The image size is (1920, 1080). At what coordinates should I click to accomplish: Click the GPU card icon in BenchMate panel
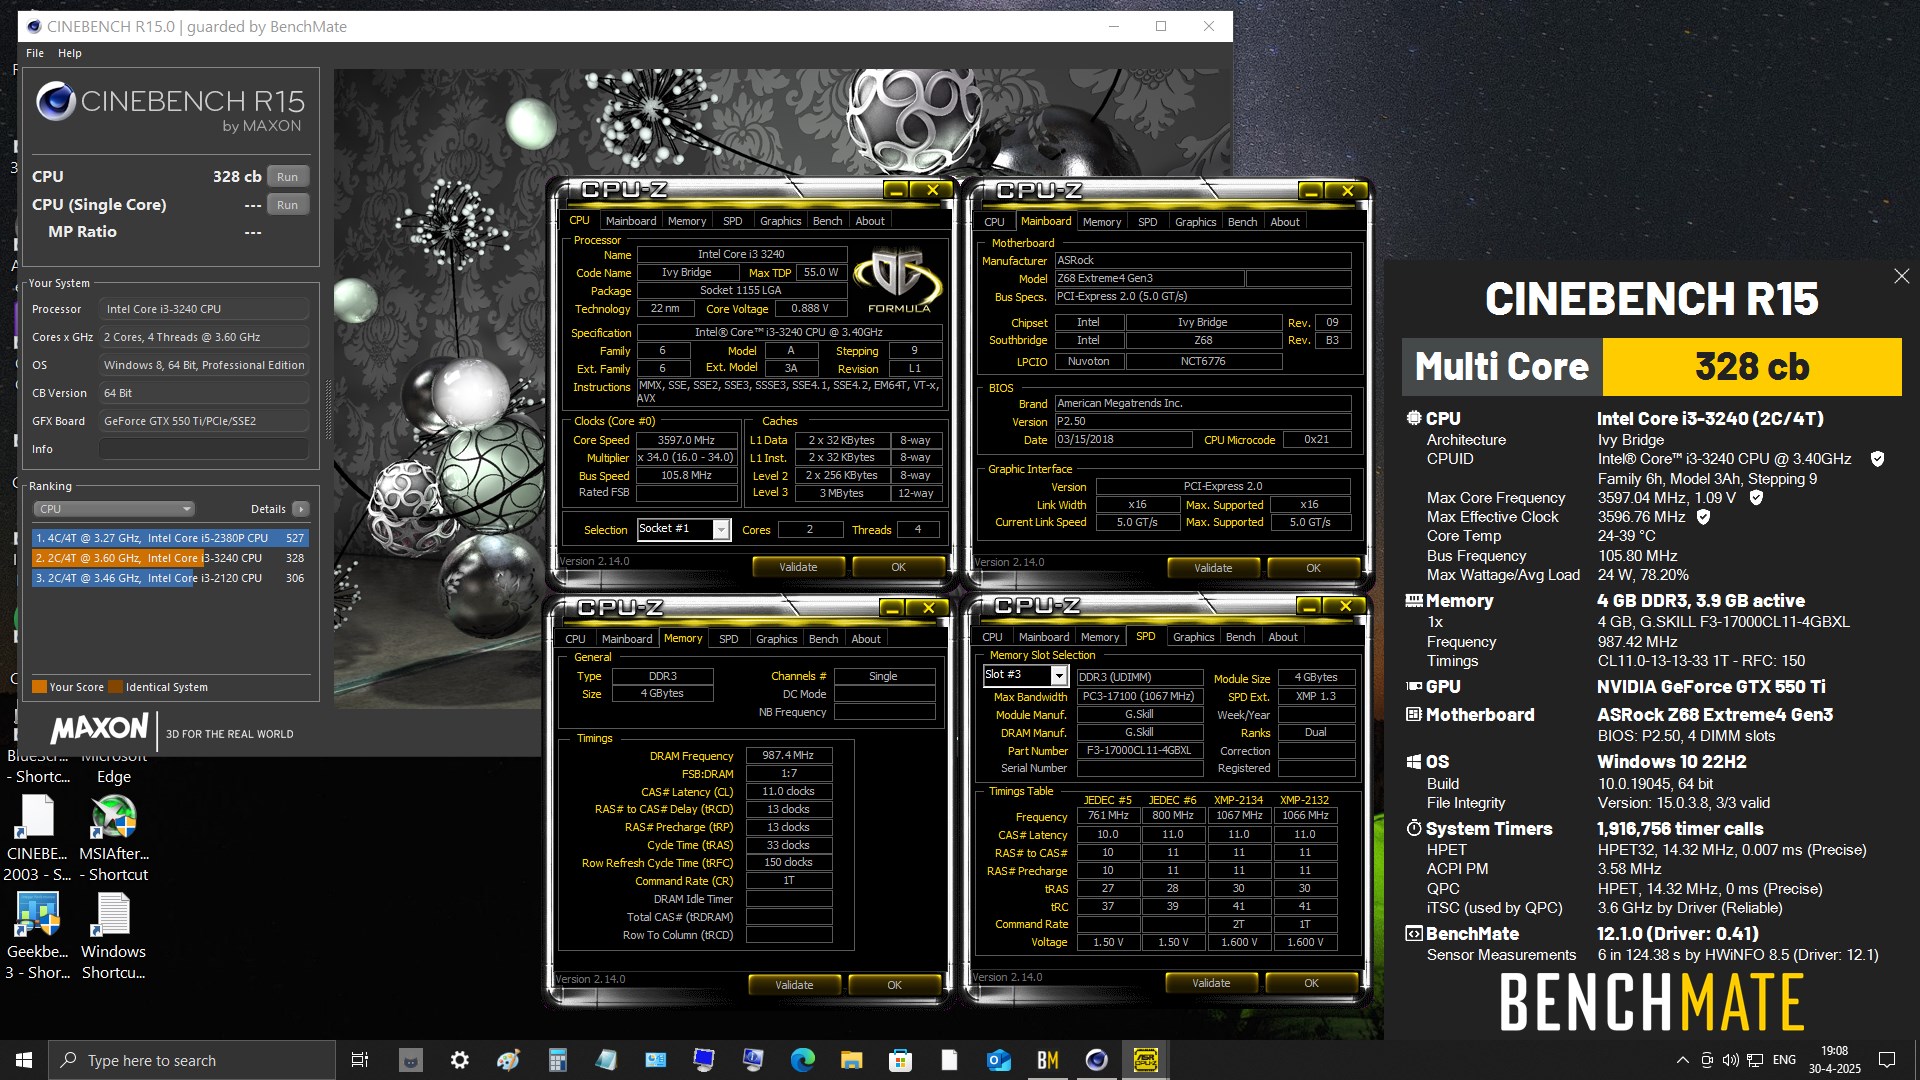pyautogui.click(x=1413, y=687)
